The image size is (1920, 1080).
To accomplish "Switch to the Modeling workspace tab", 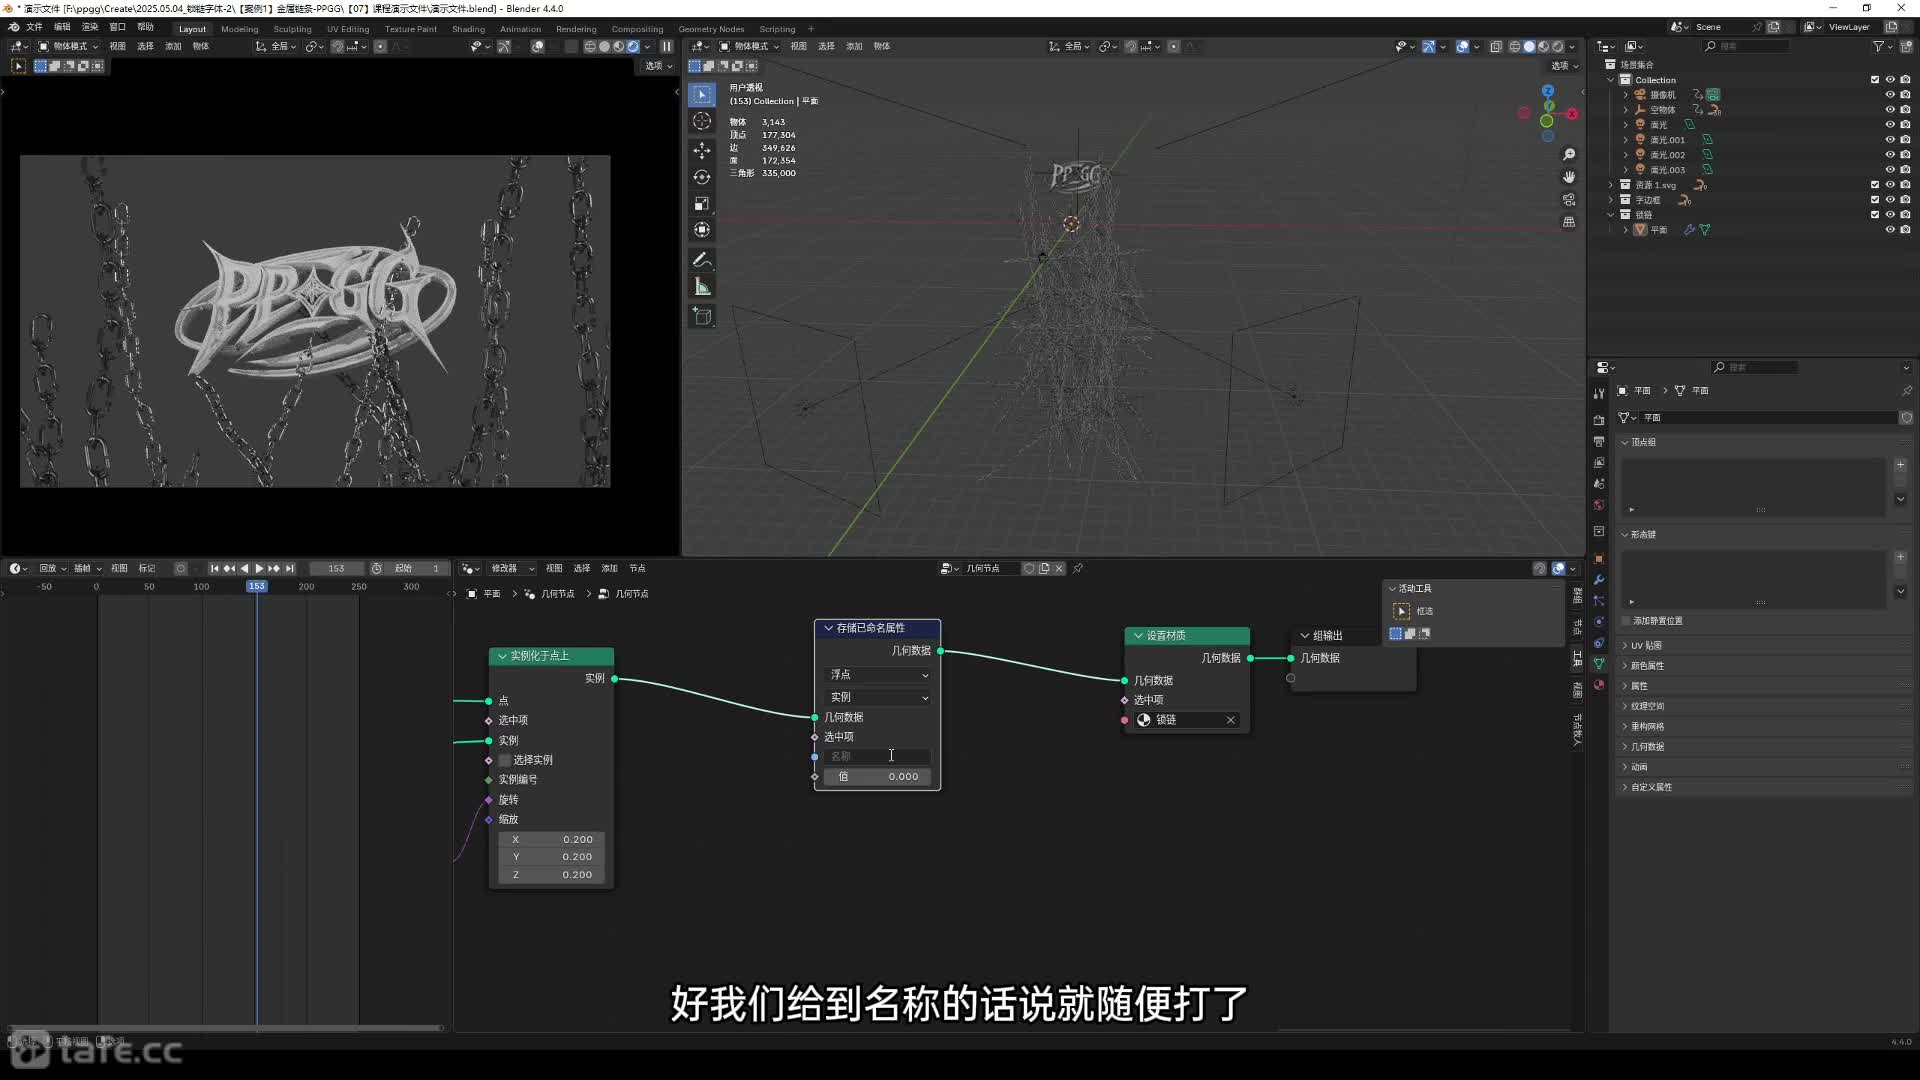I will click(239, 29).
